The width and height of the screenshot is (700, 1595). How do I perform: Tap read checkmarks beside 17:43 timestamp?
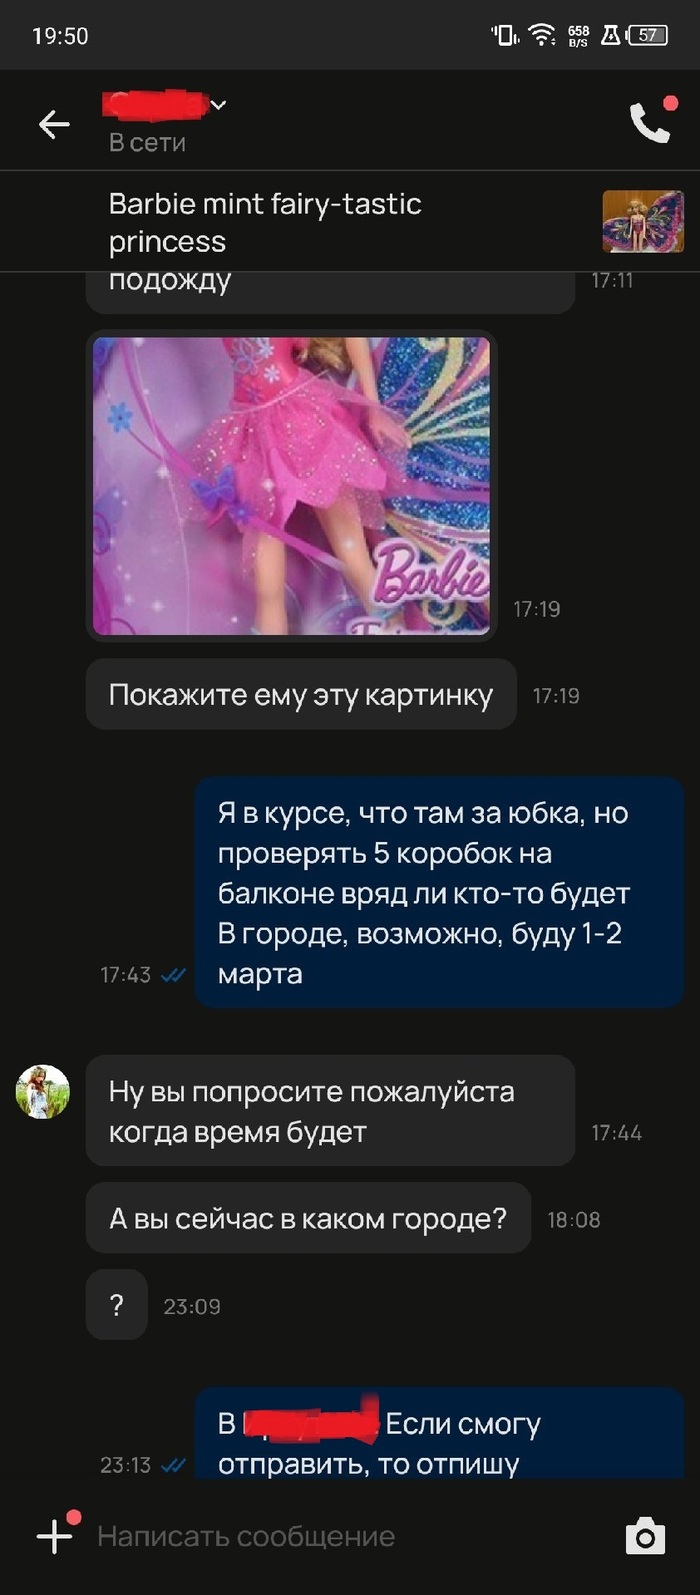coord(173,975)
